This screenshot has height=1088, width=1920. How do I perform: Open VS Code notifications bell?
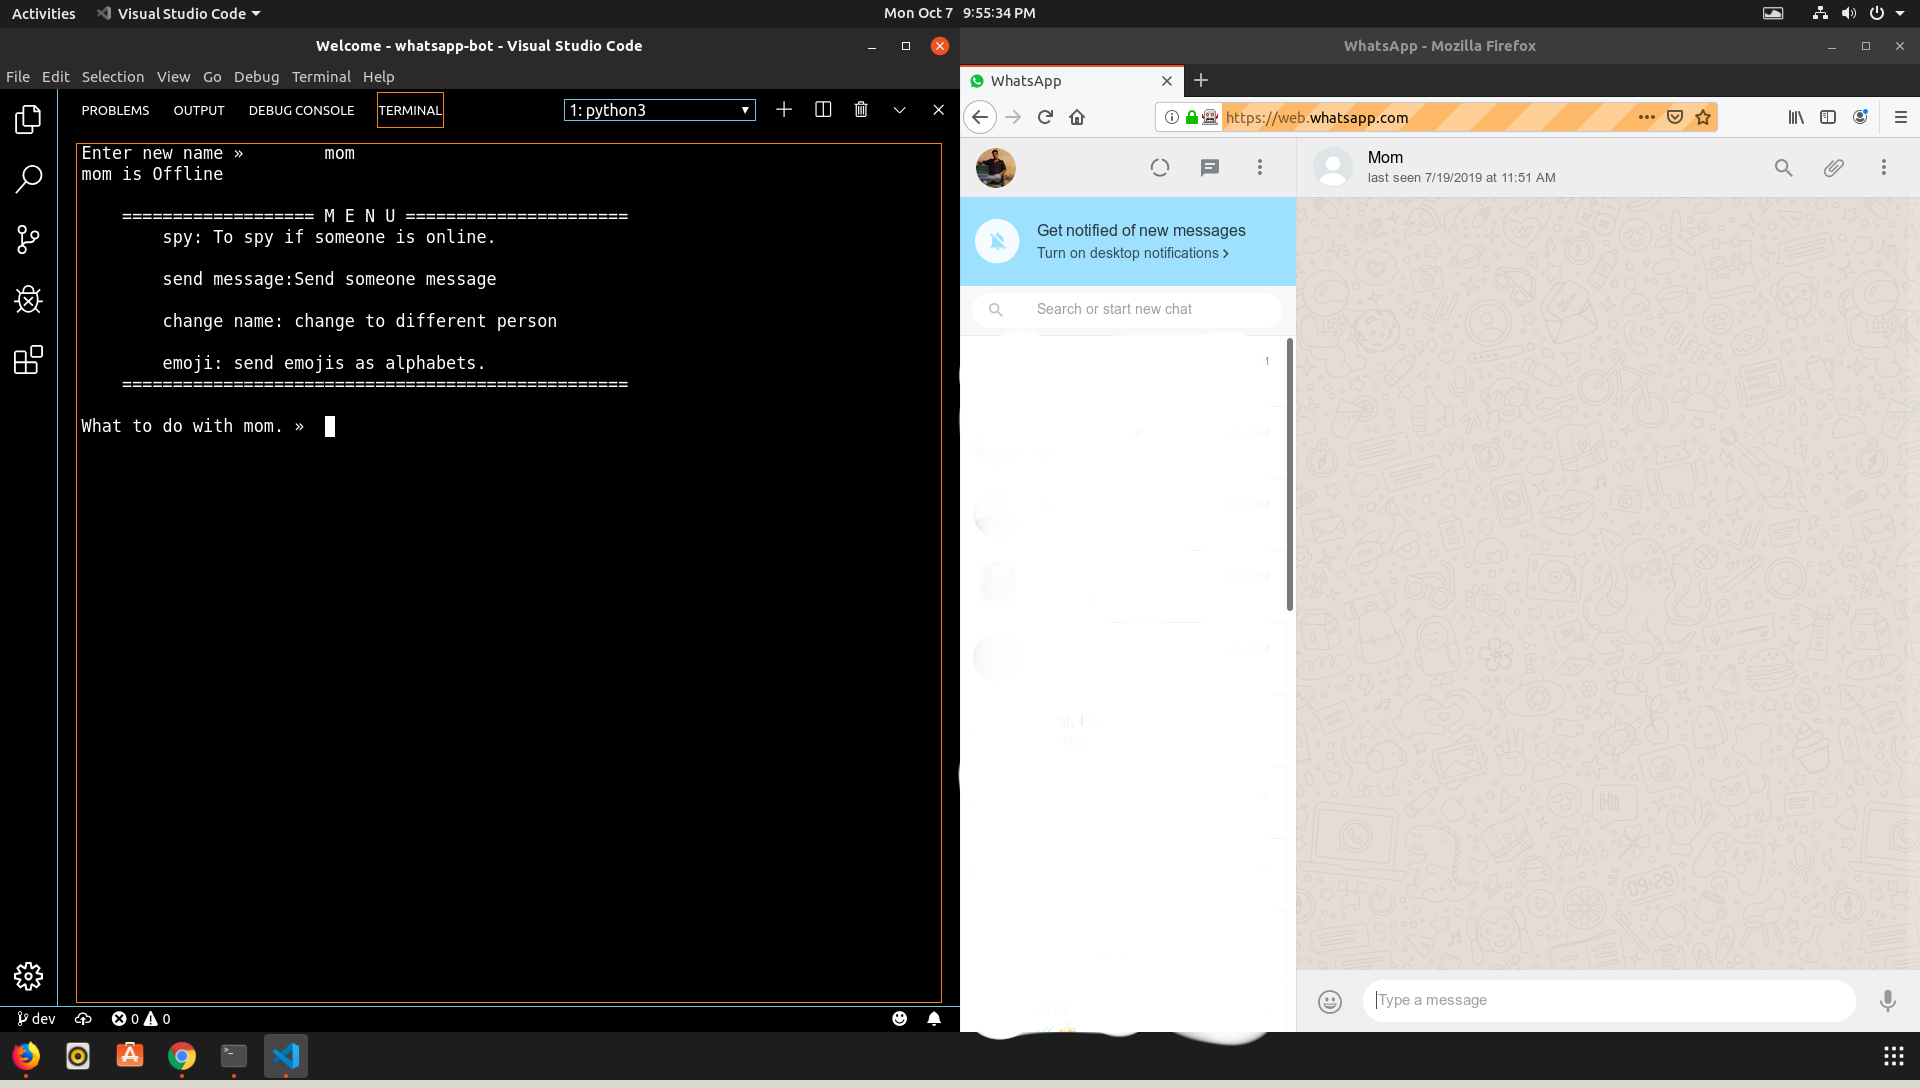point(934,1019)
